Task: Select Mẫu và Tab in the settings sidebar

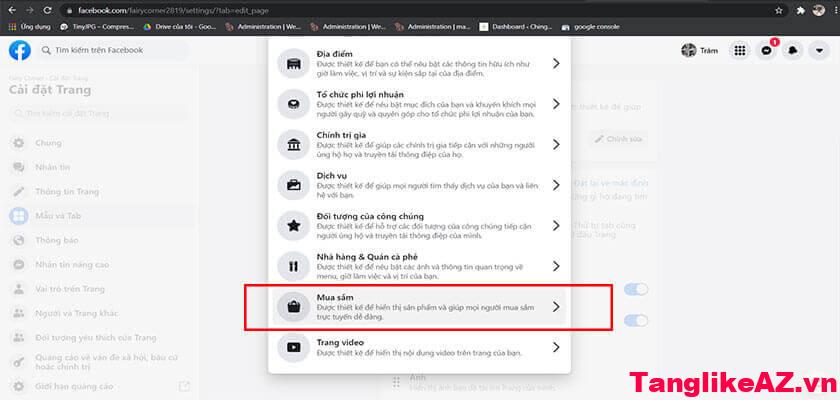Action: tap(60, 215)
